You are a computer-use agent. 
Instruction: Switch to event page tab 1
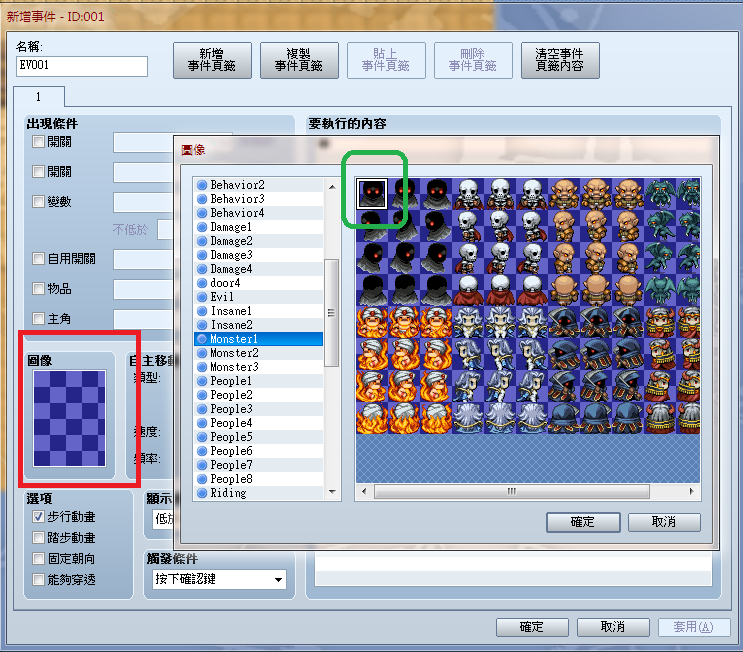pyautogui.click(x=39, y=97)
